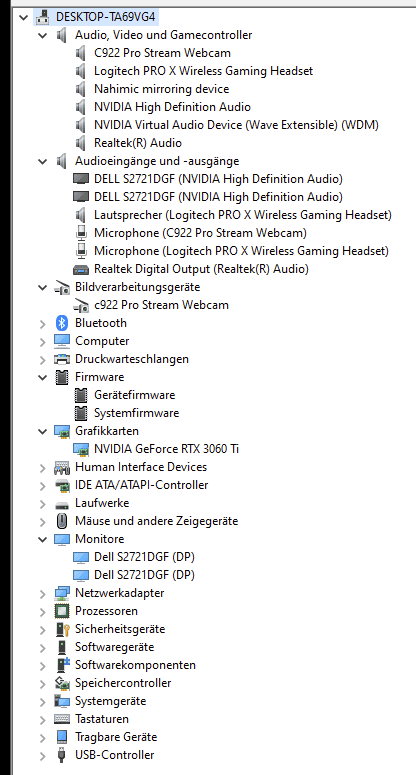This screenshot has height=775, width=416.
Task: Click the Laufwerke drive icon
Action: pyautogui.click(x=62, y=504)
